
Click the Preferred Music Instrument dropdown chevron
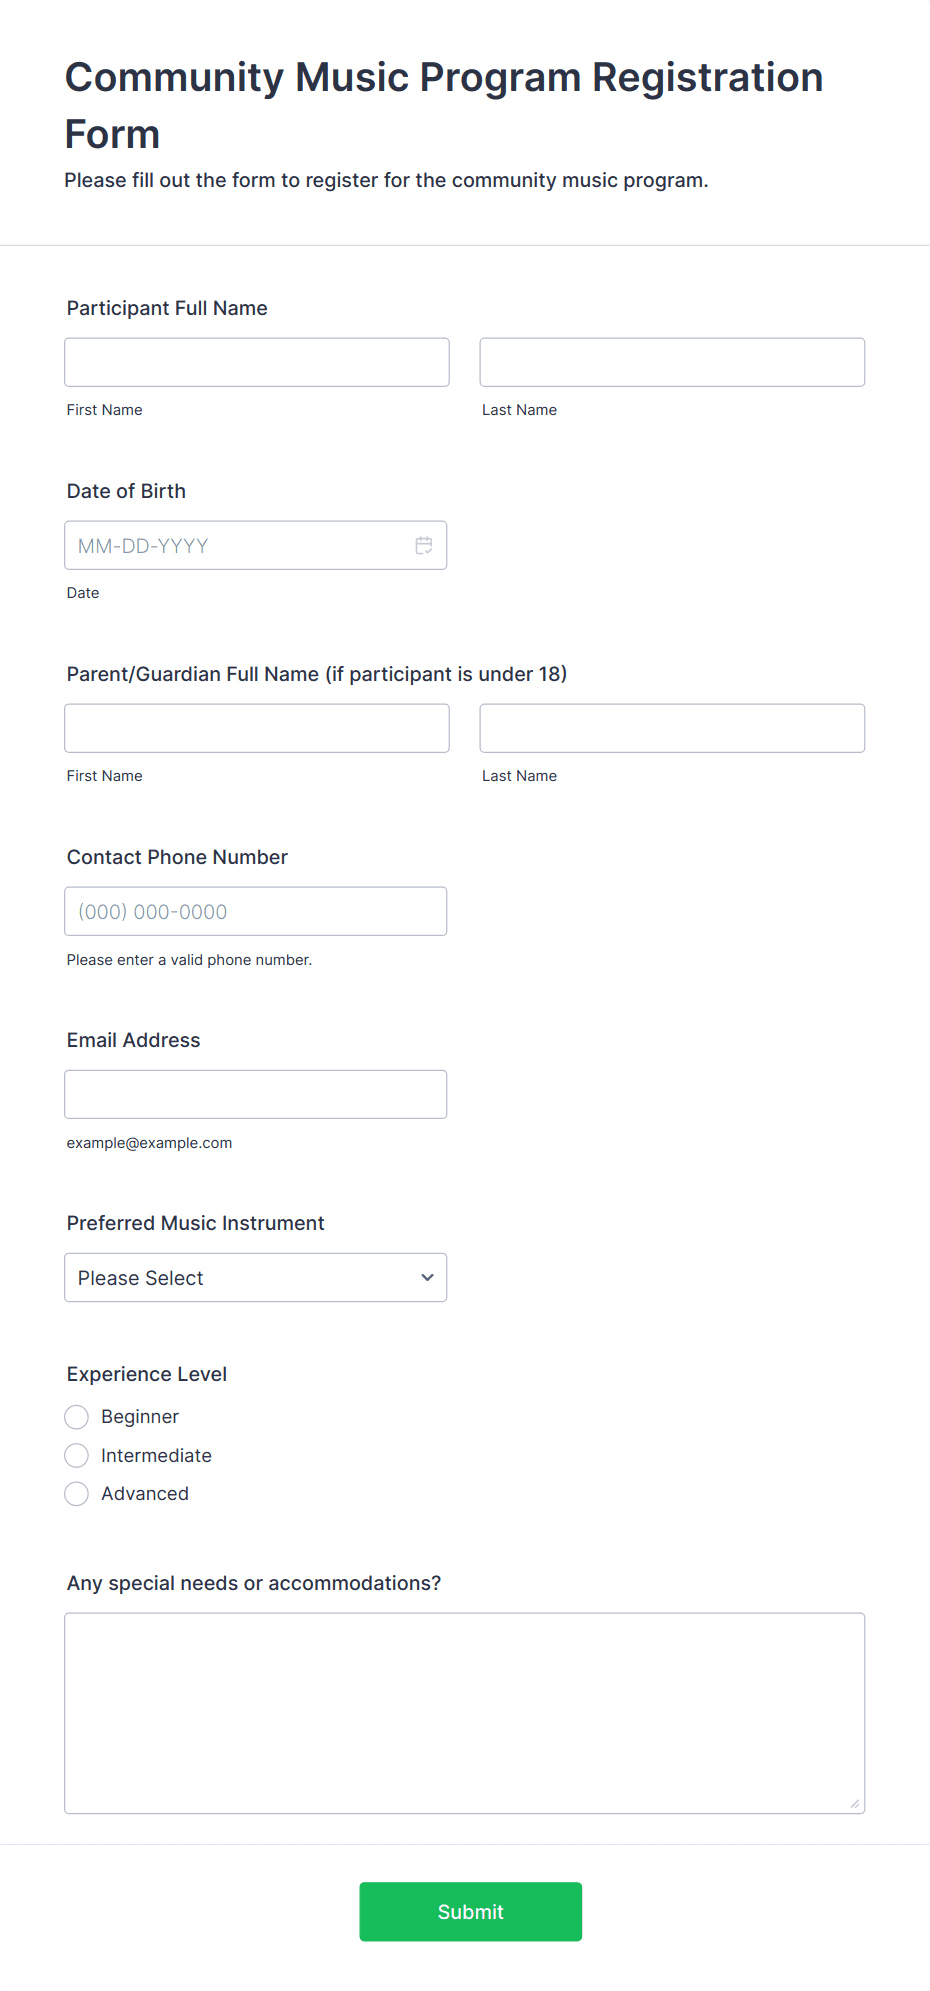pos(428,1278)
